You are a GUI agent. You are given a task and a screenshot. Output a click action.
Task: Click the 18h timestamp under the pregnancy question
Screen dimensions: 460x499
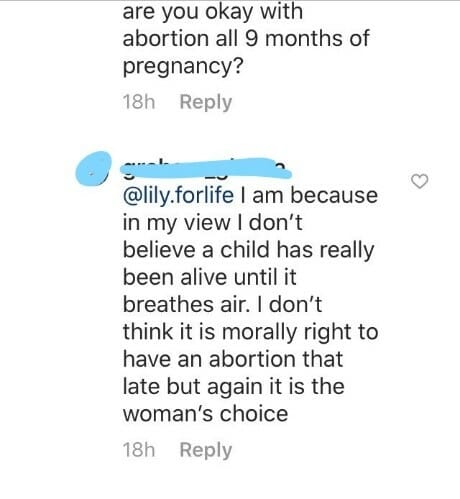tap(139, 102)
